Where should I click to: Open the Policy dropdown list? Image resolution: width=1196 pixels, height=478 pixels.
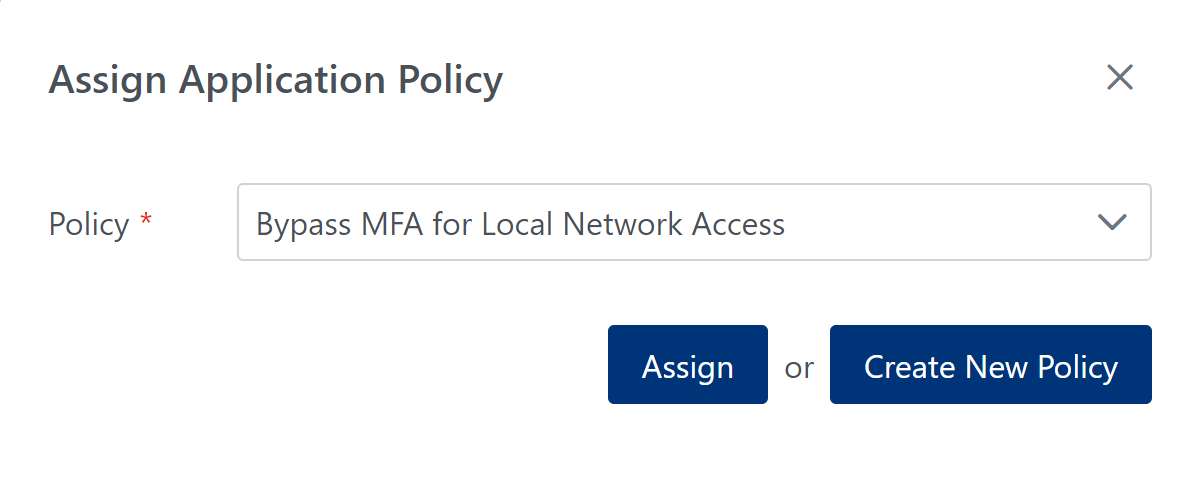(693, 222)
